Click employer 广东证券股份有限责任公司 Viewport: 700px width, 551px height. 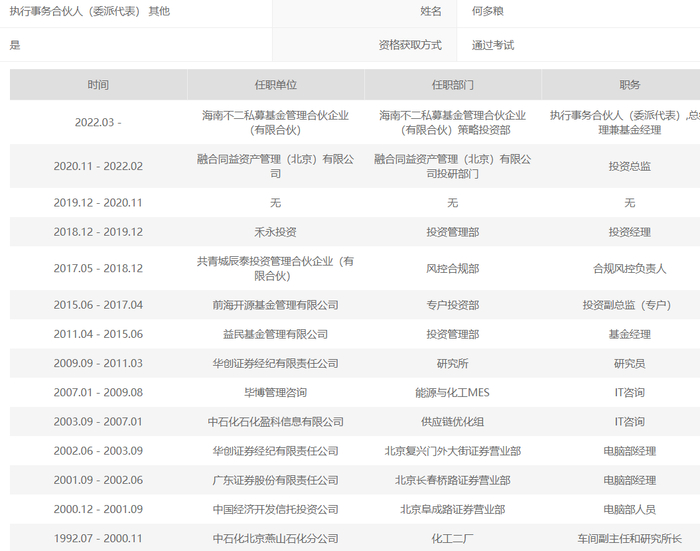pyautogui.click(x=275, y=480)
